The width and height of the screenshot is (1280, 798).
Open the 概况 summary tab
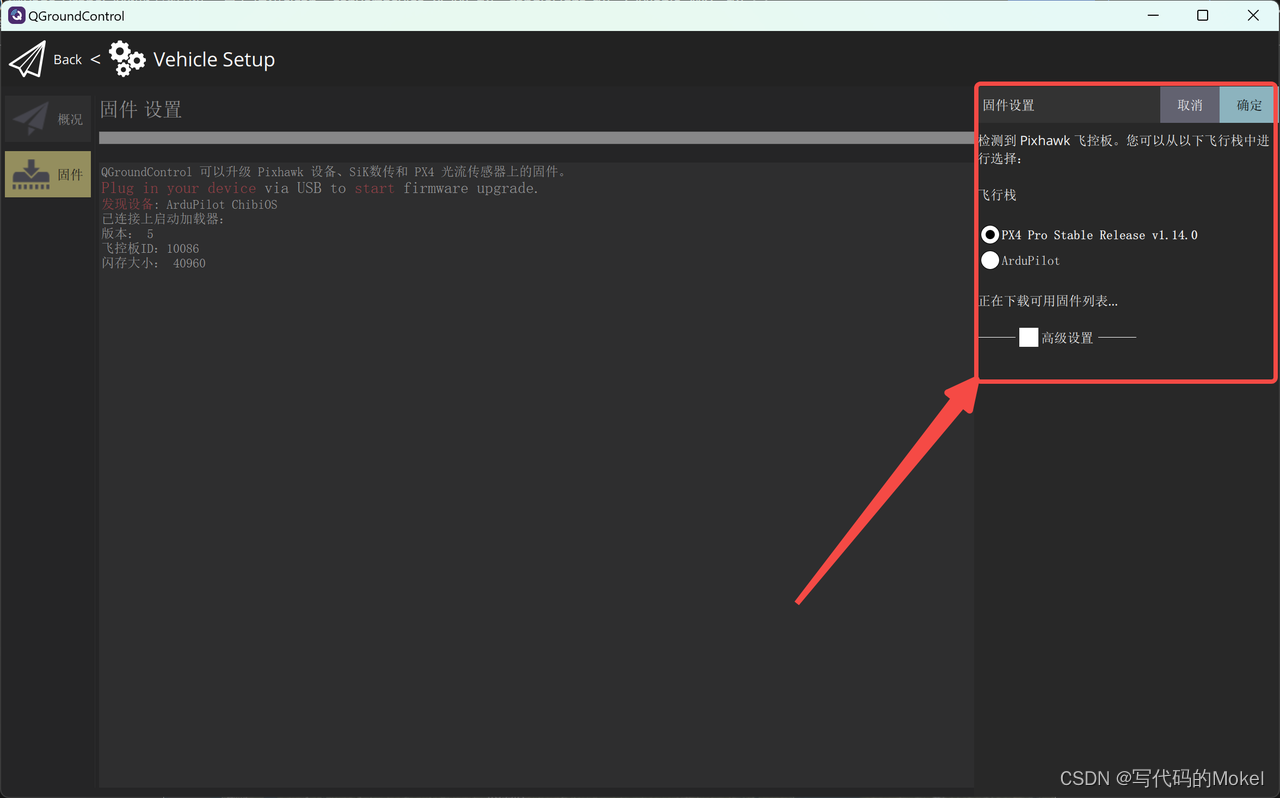(48, 119)
